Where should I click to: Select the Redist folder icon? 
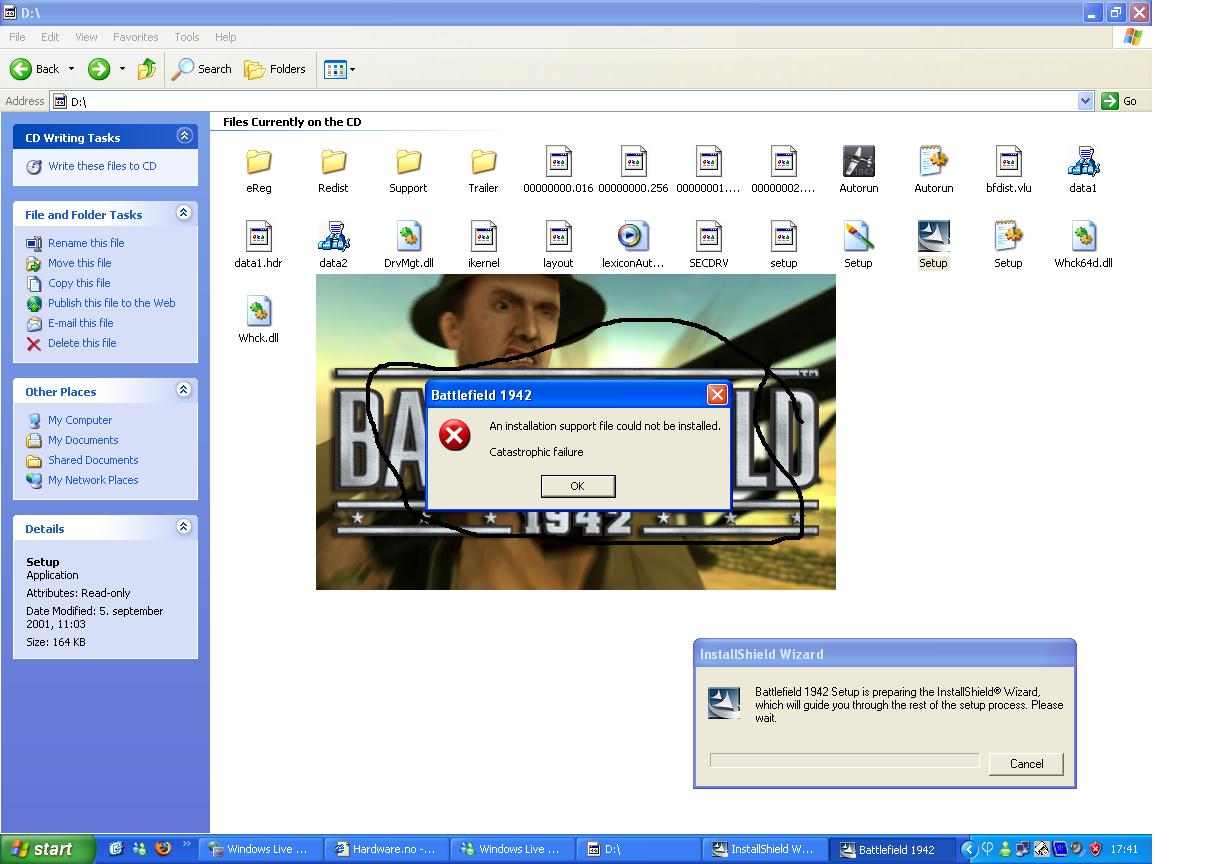coord(333,161)
